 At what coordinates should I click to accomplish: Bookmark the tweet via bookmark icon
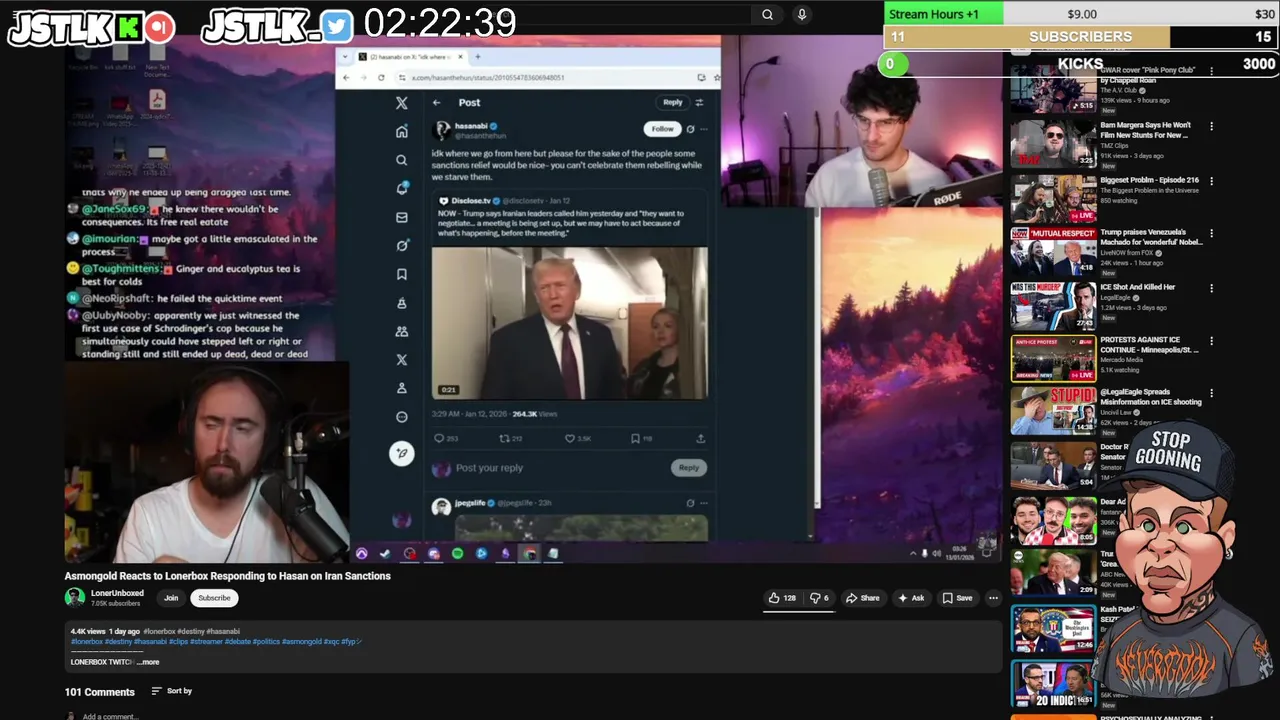point(635,438)
